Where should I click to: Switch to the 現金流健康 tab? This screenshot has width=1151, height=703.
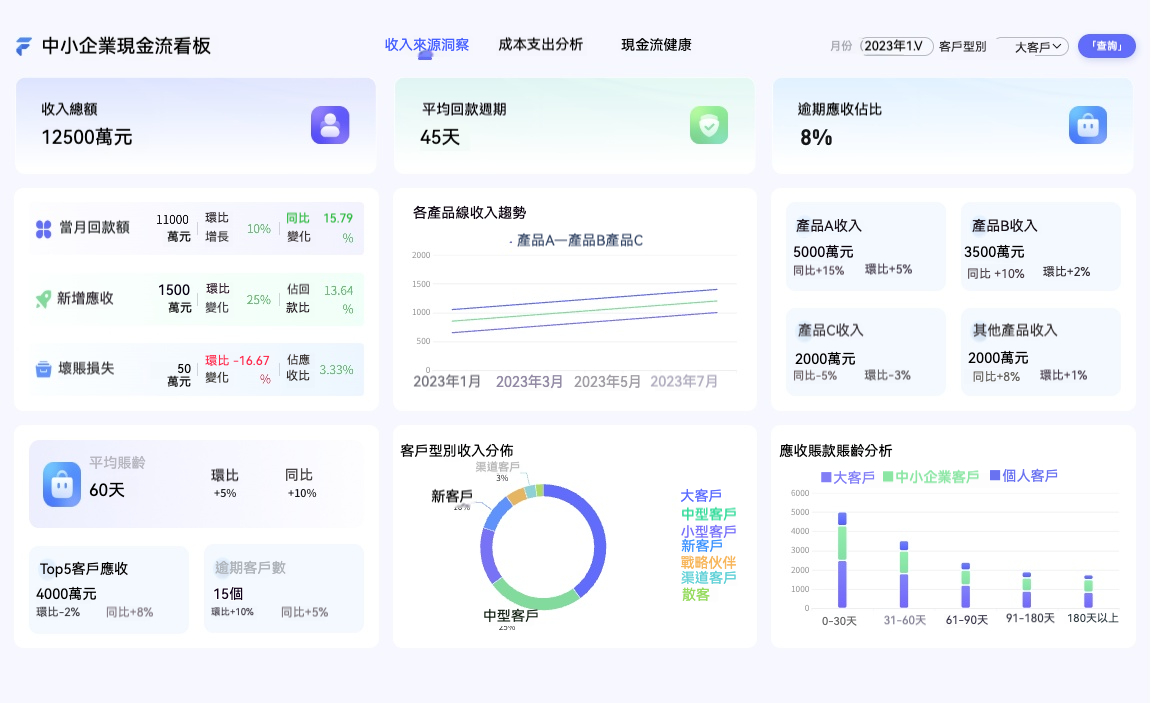655,44
